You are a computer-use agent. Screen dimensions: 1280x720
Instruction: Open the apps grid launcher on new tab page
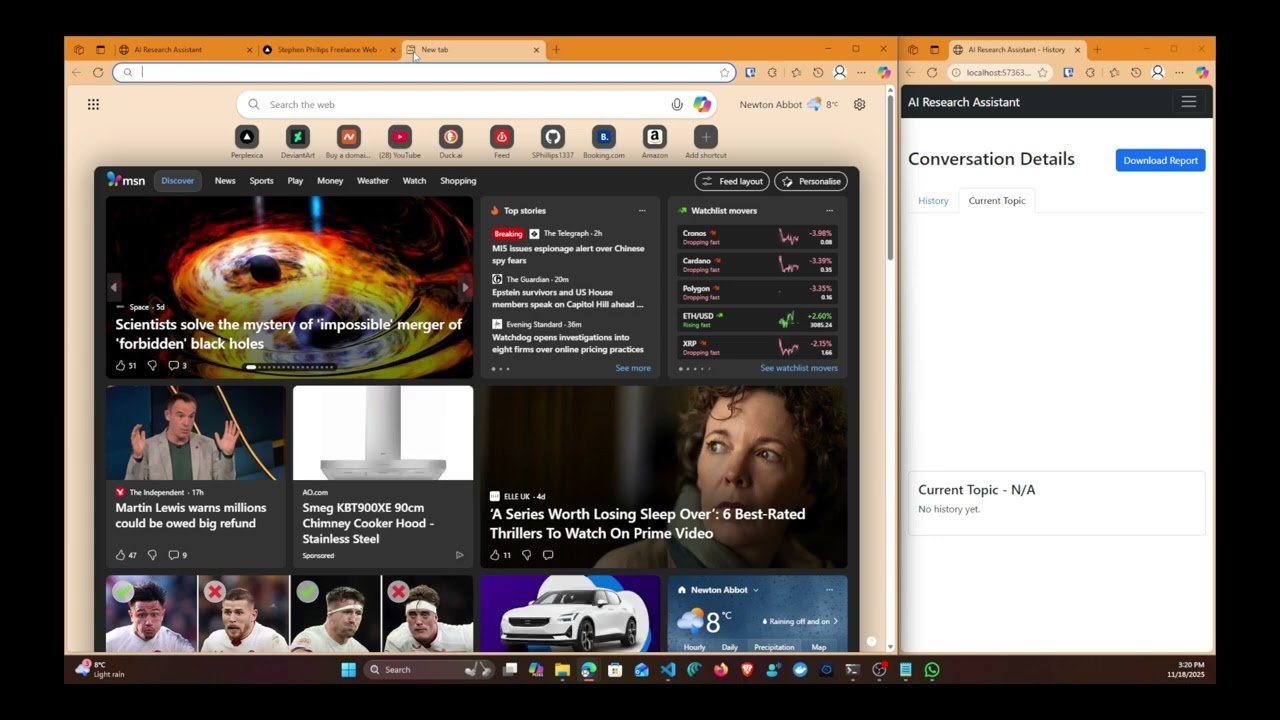click(x=93, y=104)
